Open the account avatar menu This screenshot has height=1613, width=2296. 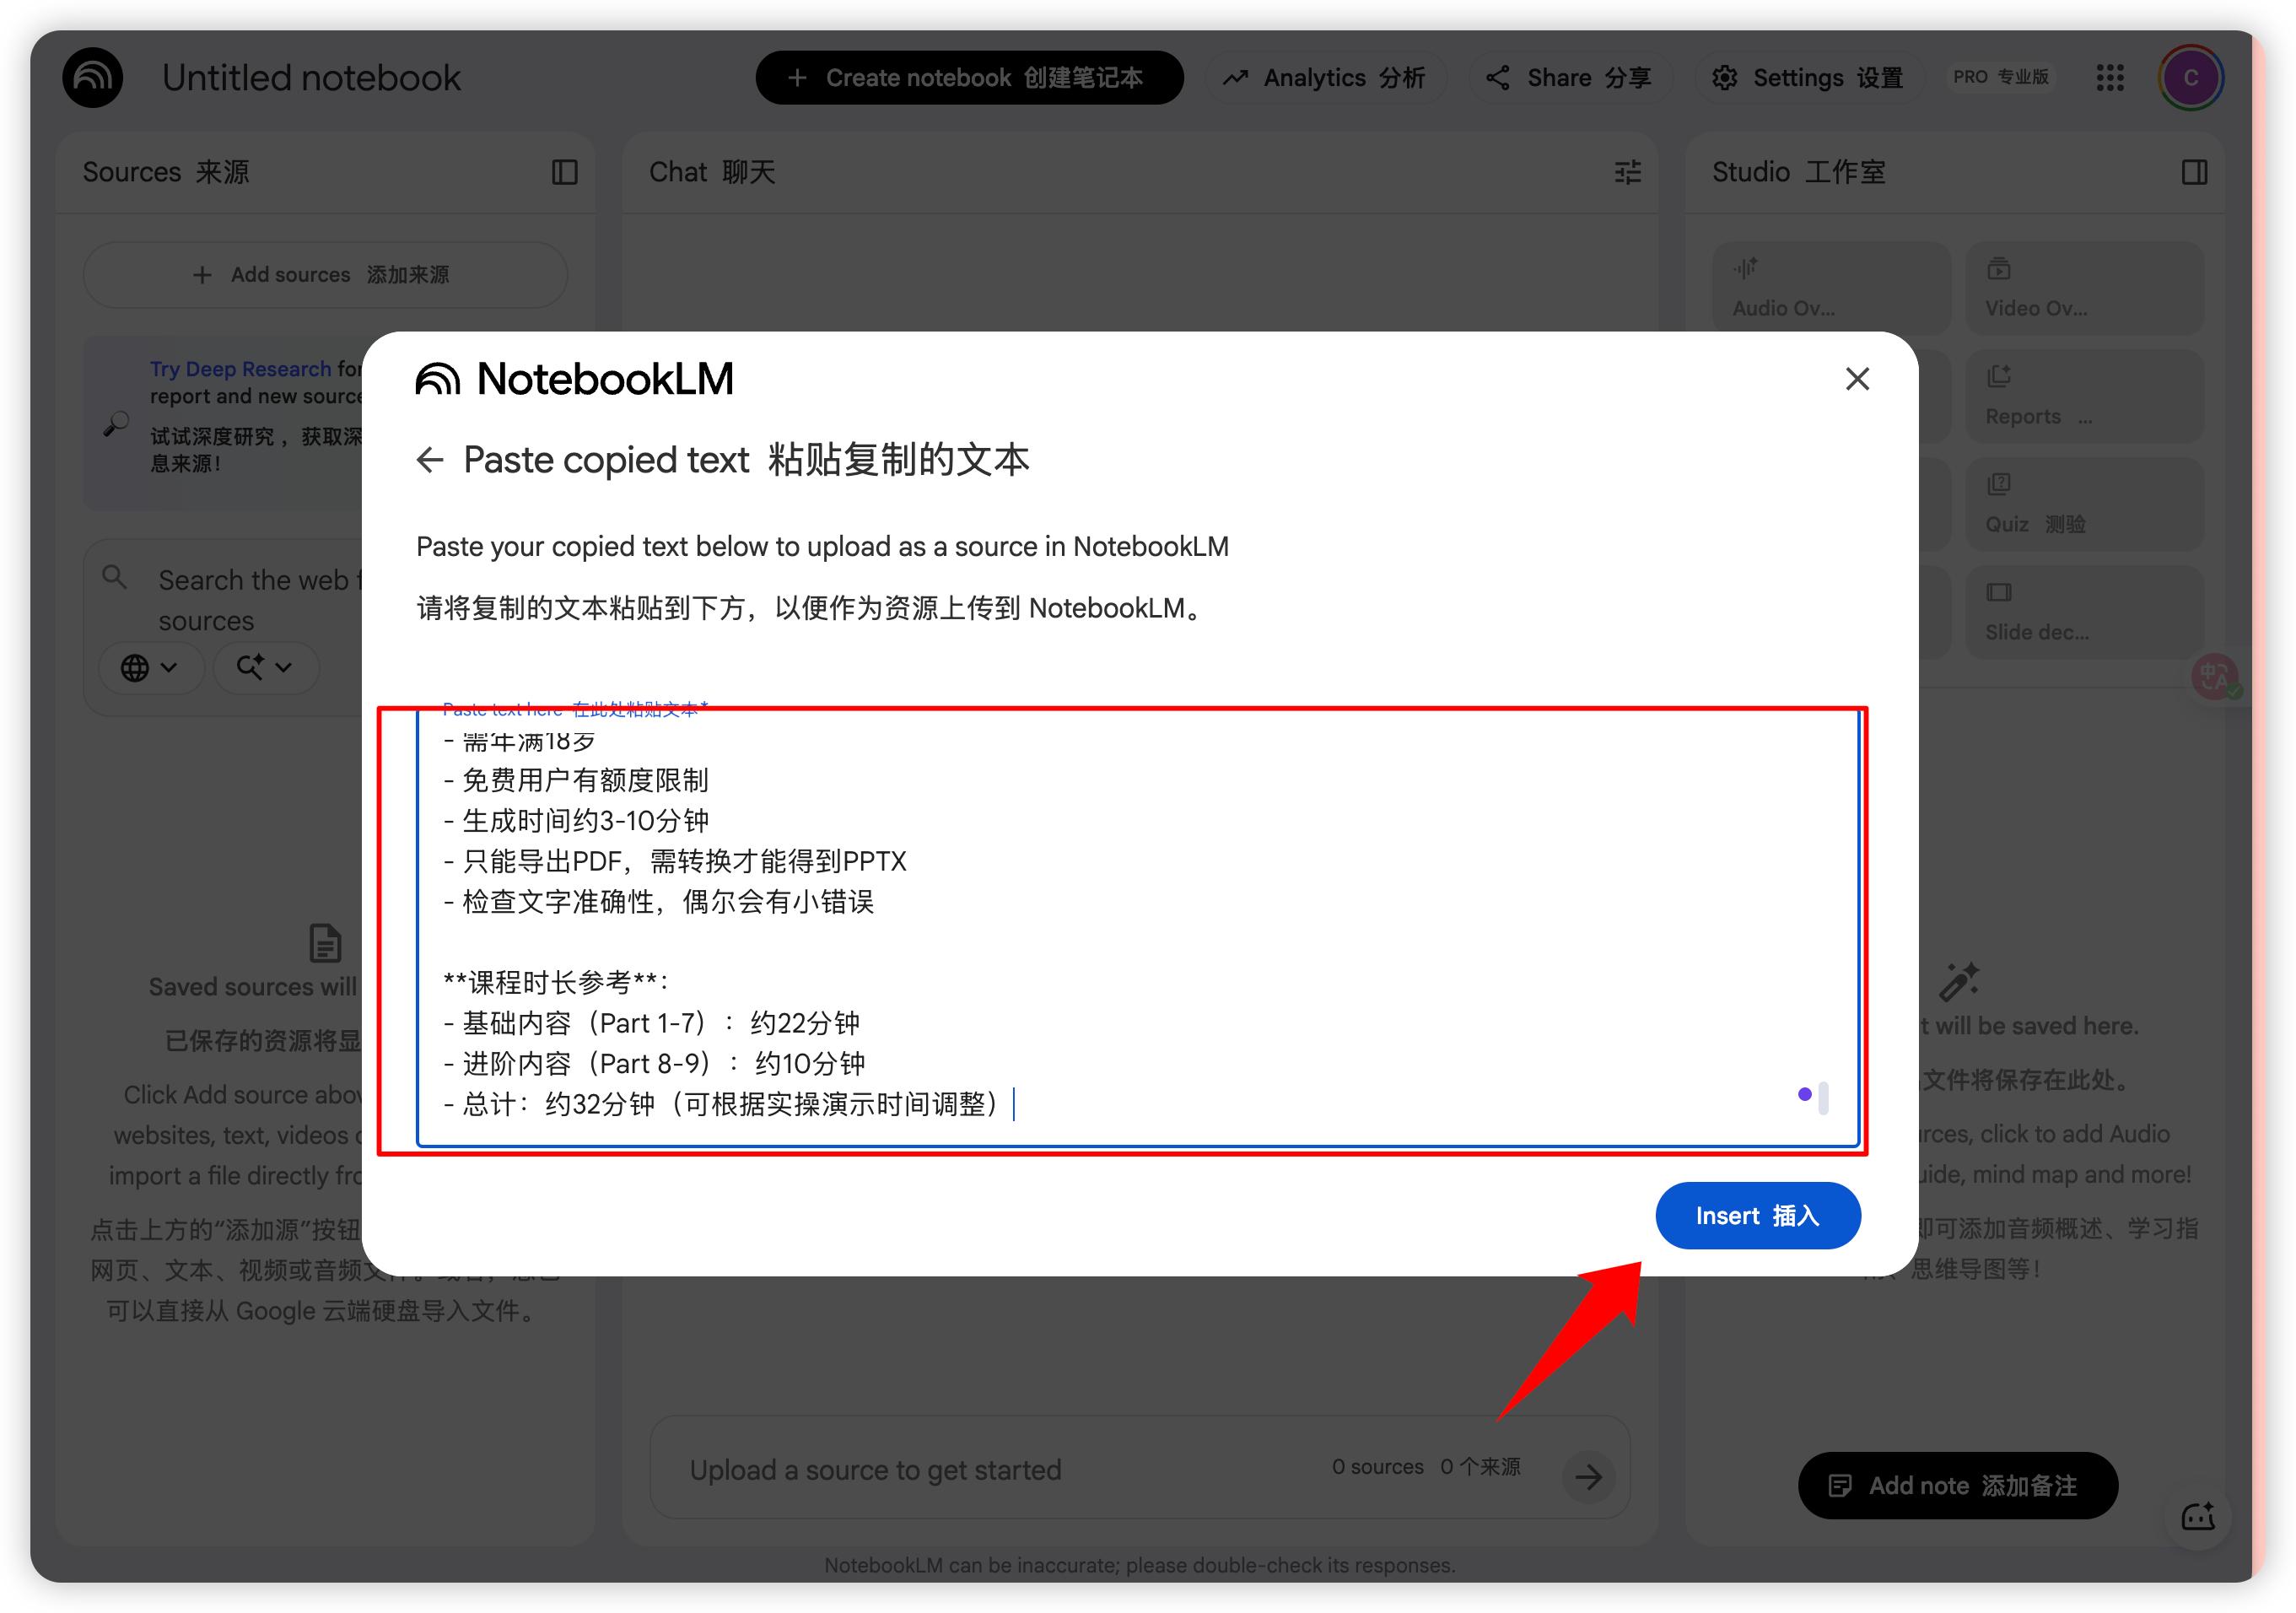pyautogui.click(x=2190, y=78)
